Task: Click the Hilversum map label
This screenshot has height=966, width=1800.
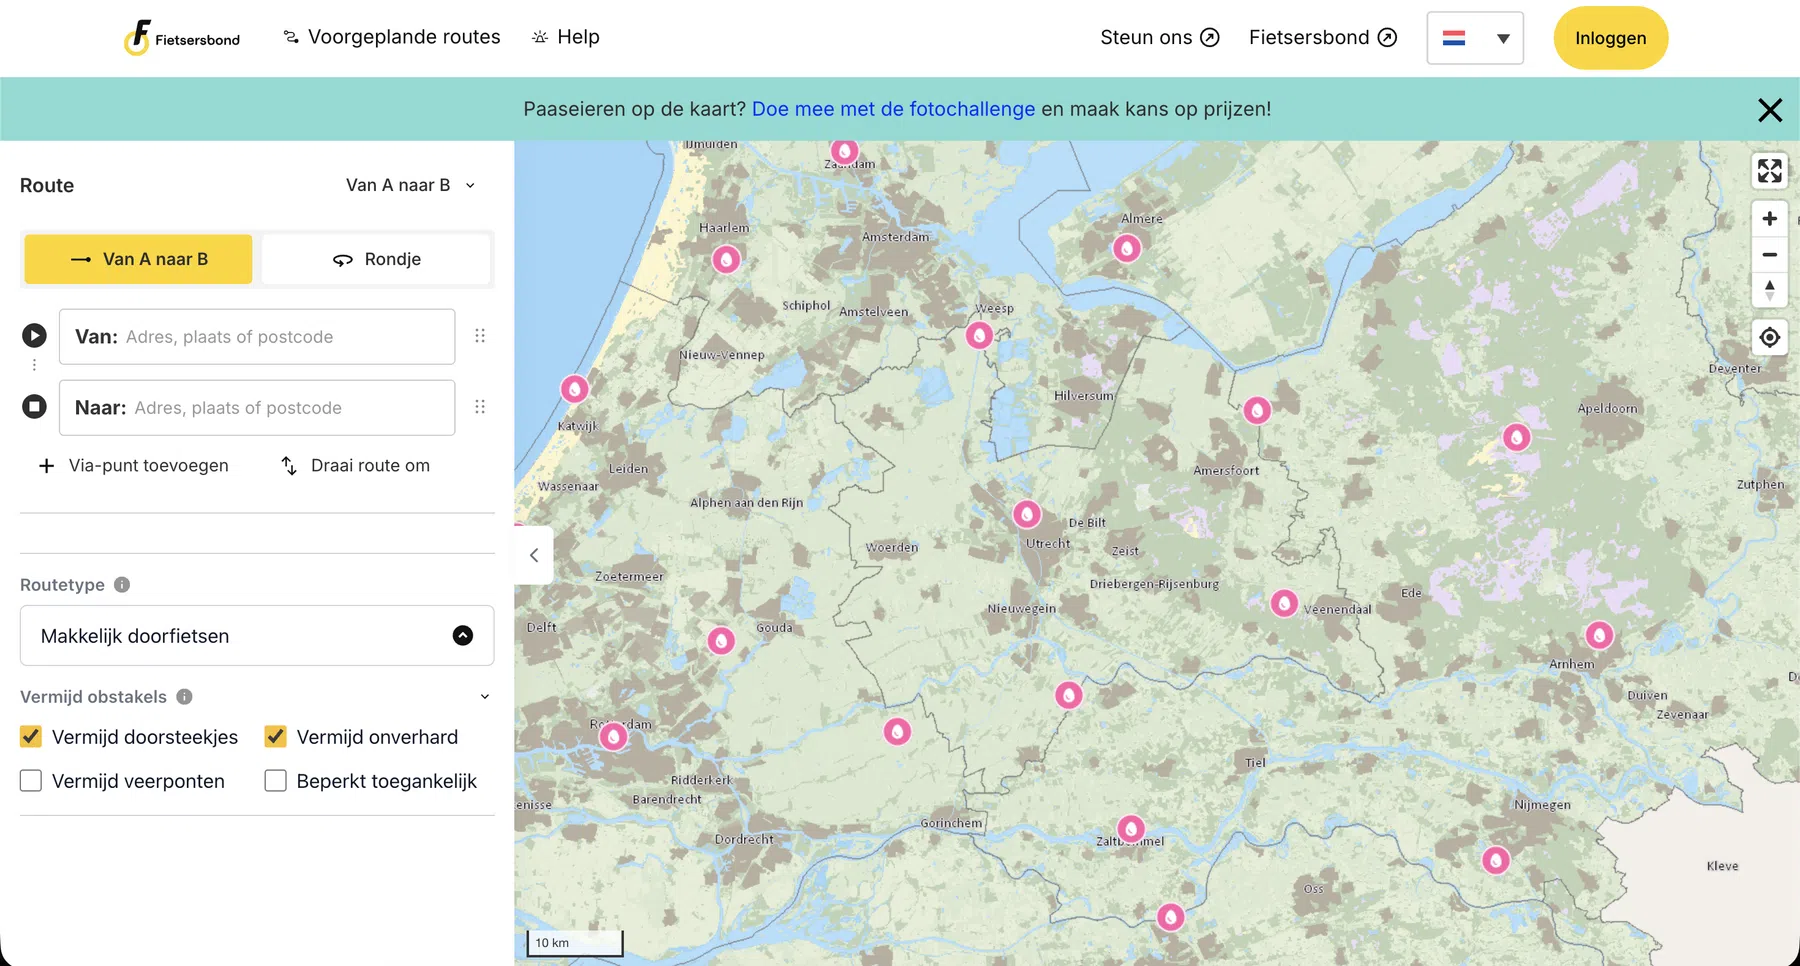Action: 1083,396
